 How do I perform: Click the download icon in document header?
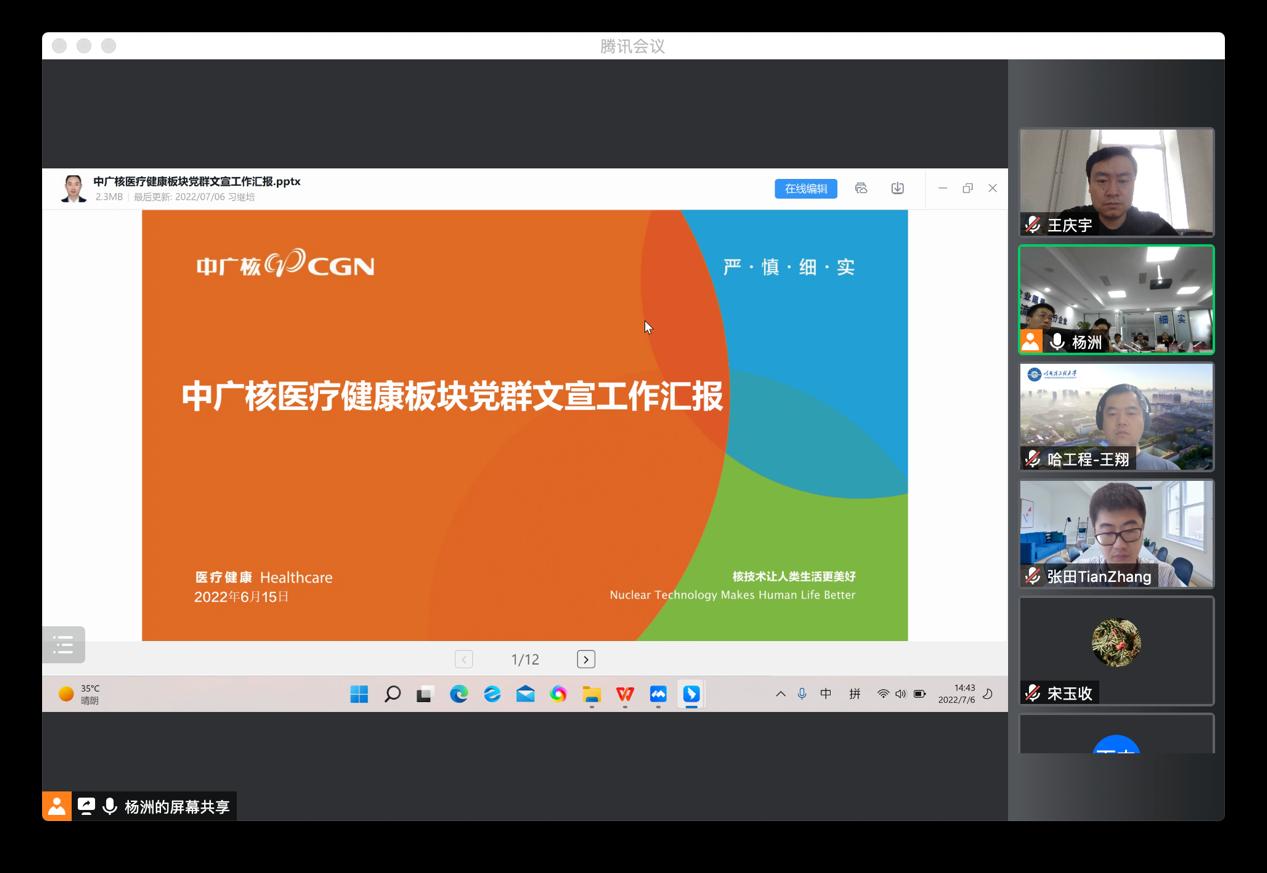(897, 188)
